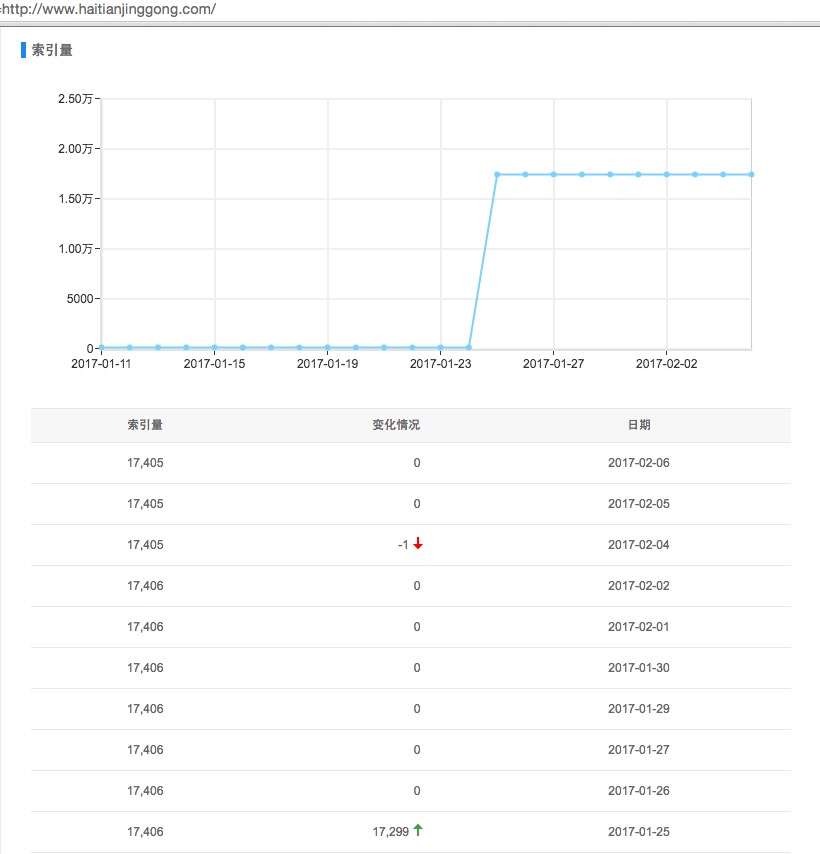The image size is (820, 854).
Task: Click the 2017-01-23 x-axis label
Action: click(440, 364)
